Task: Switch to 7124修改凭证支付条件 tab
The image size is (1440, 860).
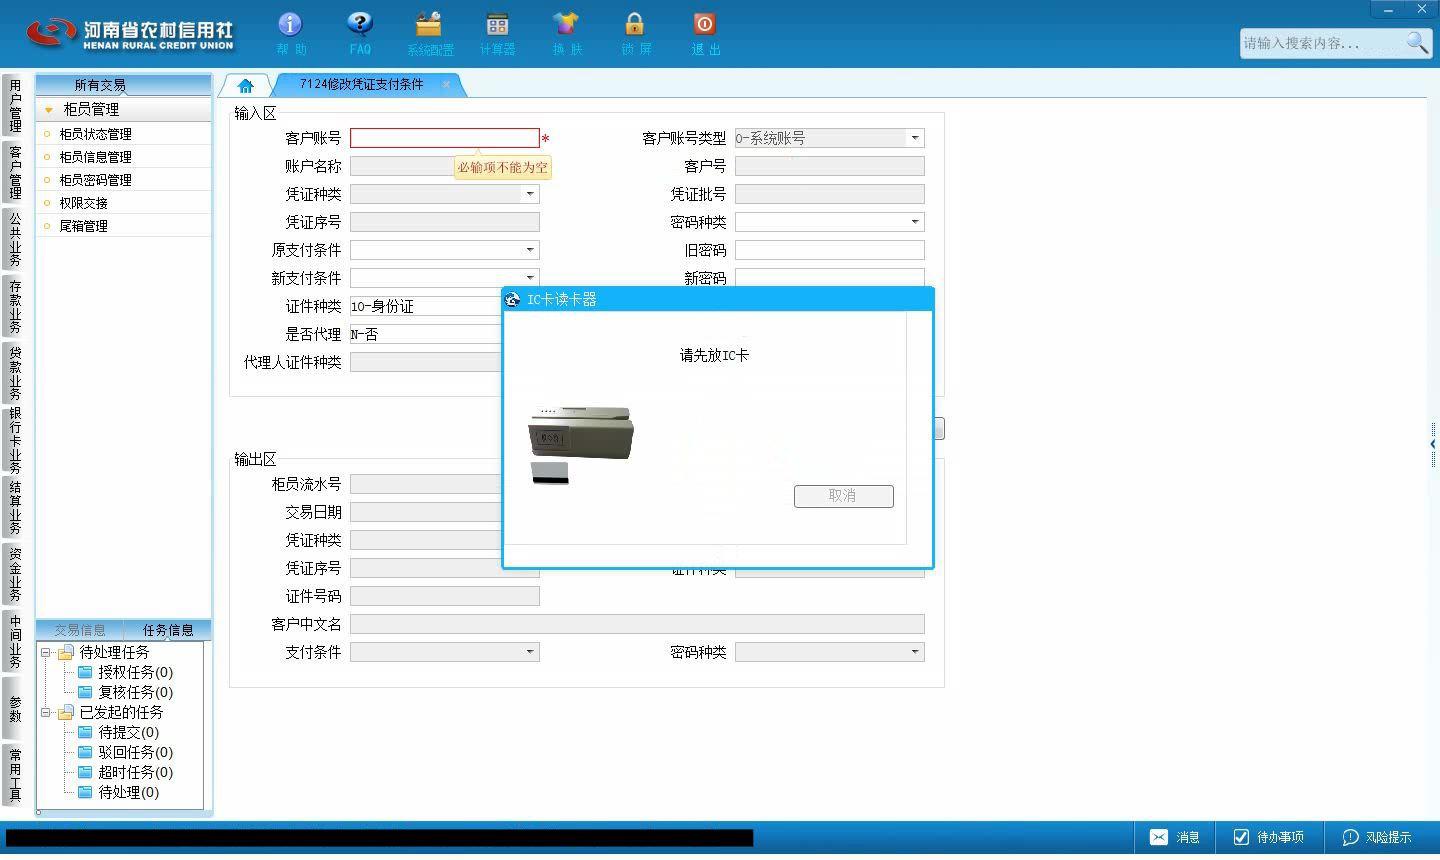Action: (x=361, y=84)
